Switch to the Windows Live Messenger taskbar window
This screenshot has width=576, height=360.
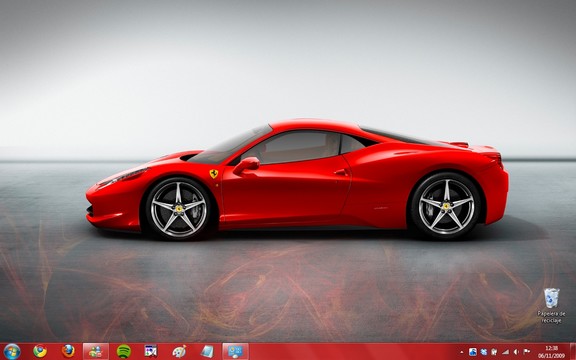[x=96, y=352]
